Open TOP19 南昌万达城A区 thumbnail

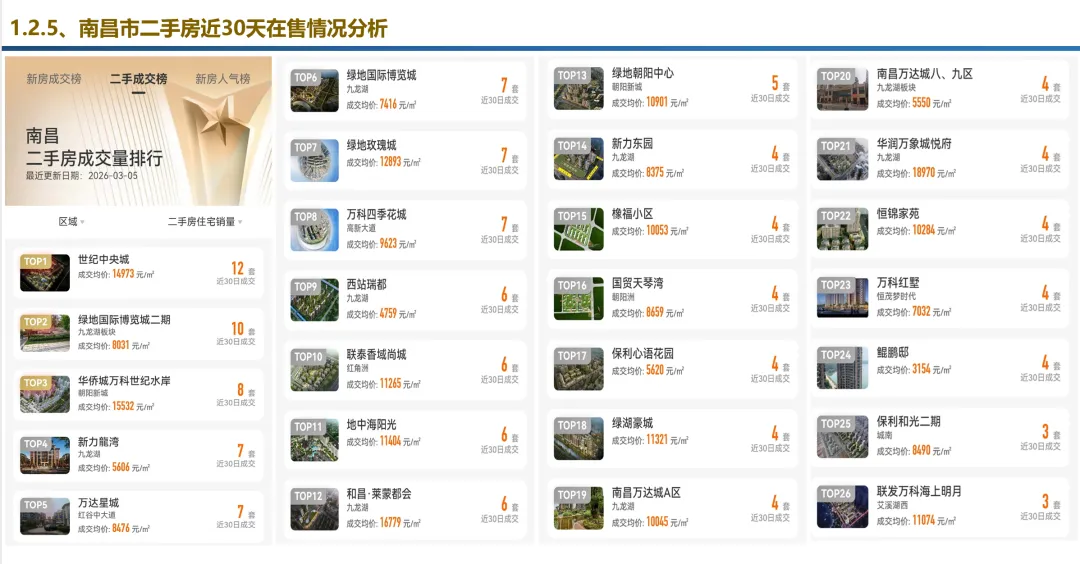tap(579, 508)
